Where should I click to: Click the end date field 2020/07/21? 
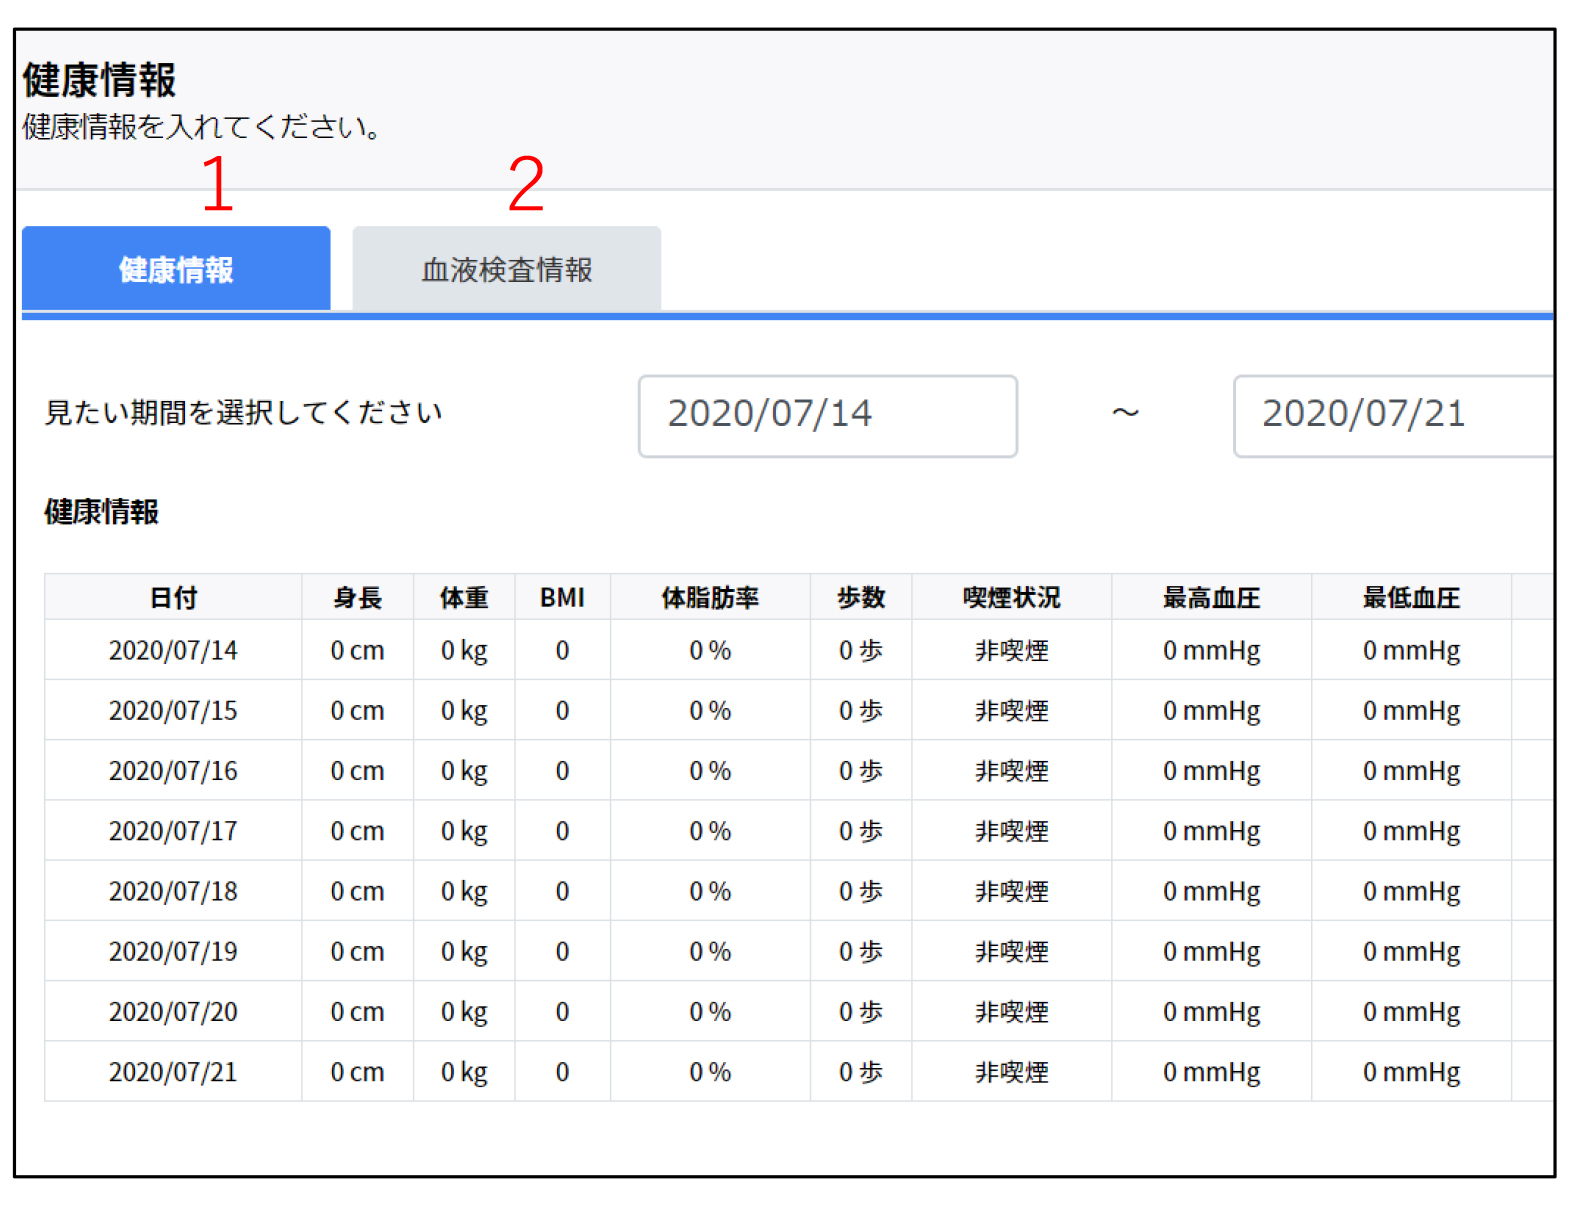1394,416
